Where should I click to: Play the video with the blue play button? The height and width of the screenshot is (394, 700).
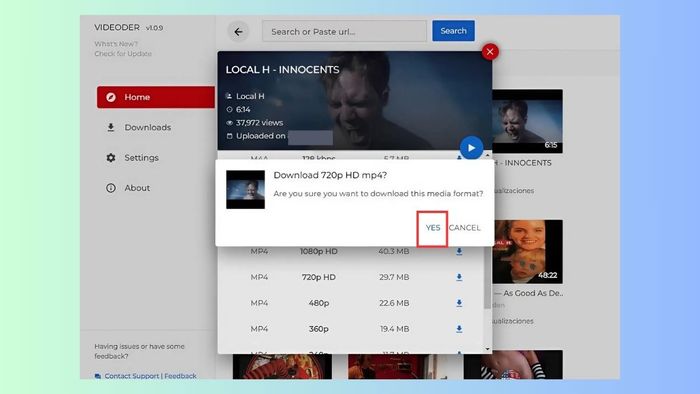point(471,148)
